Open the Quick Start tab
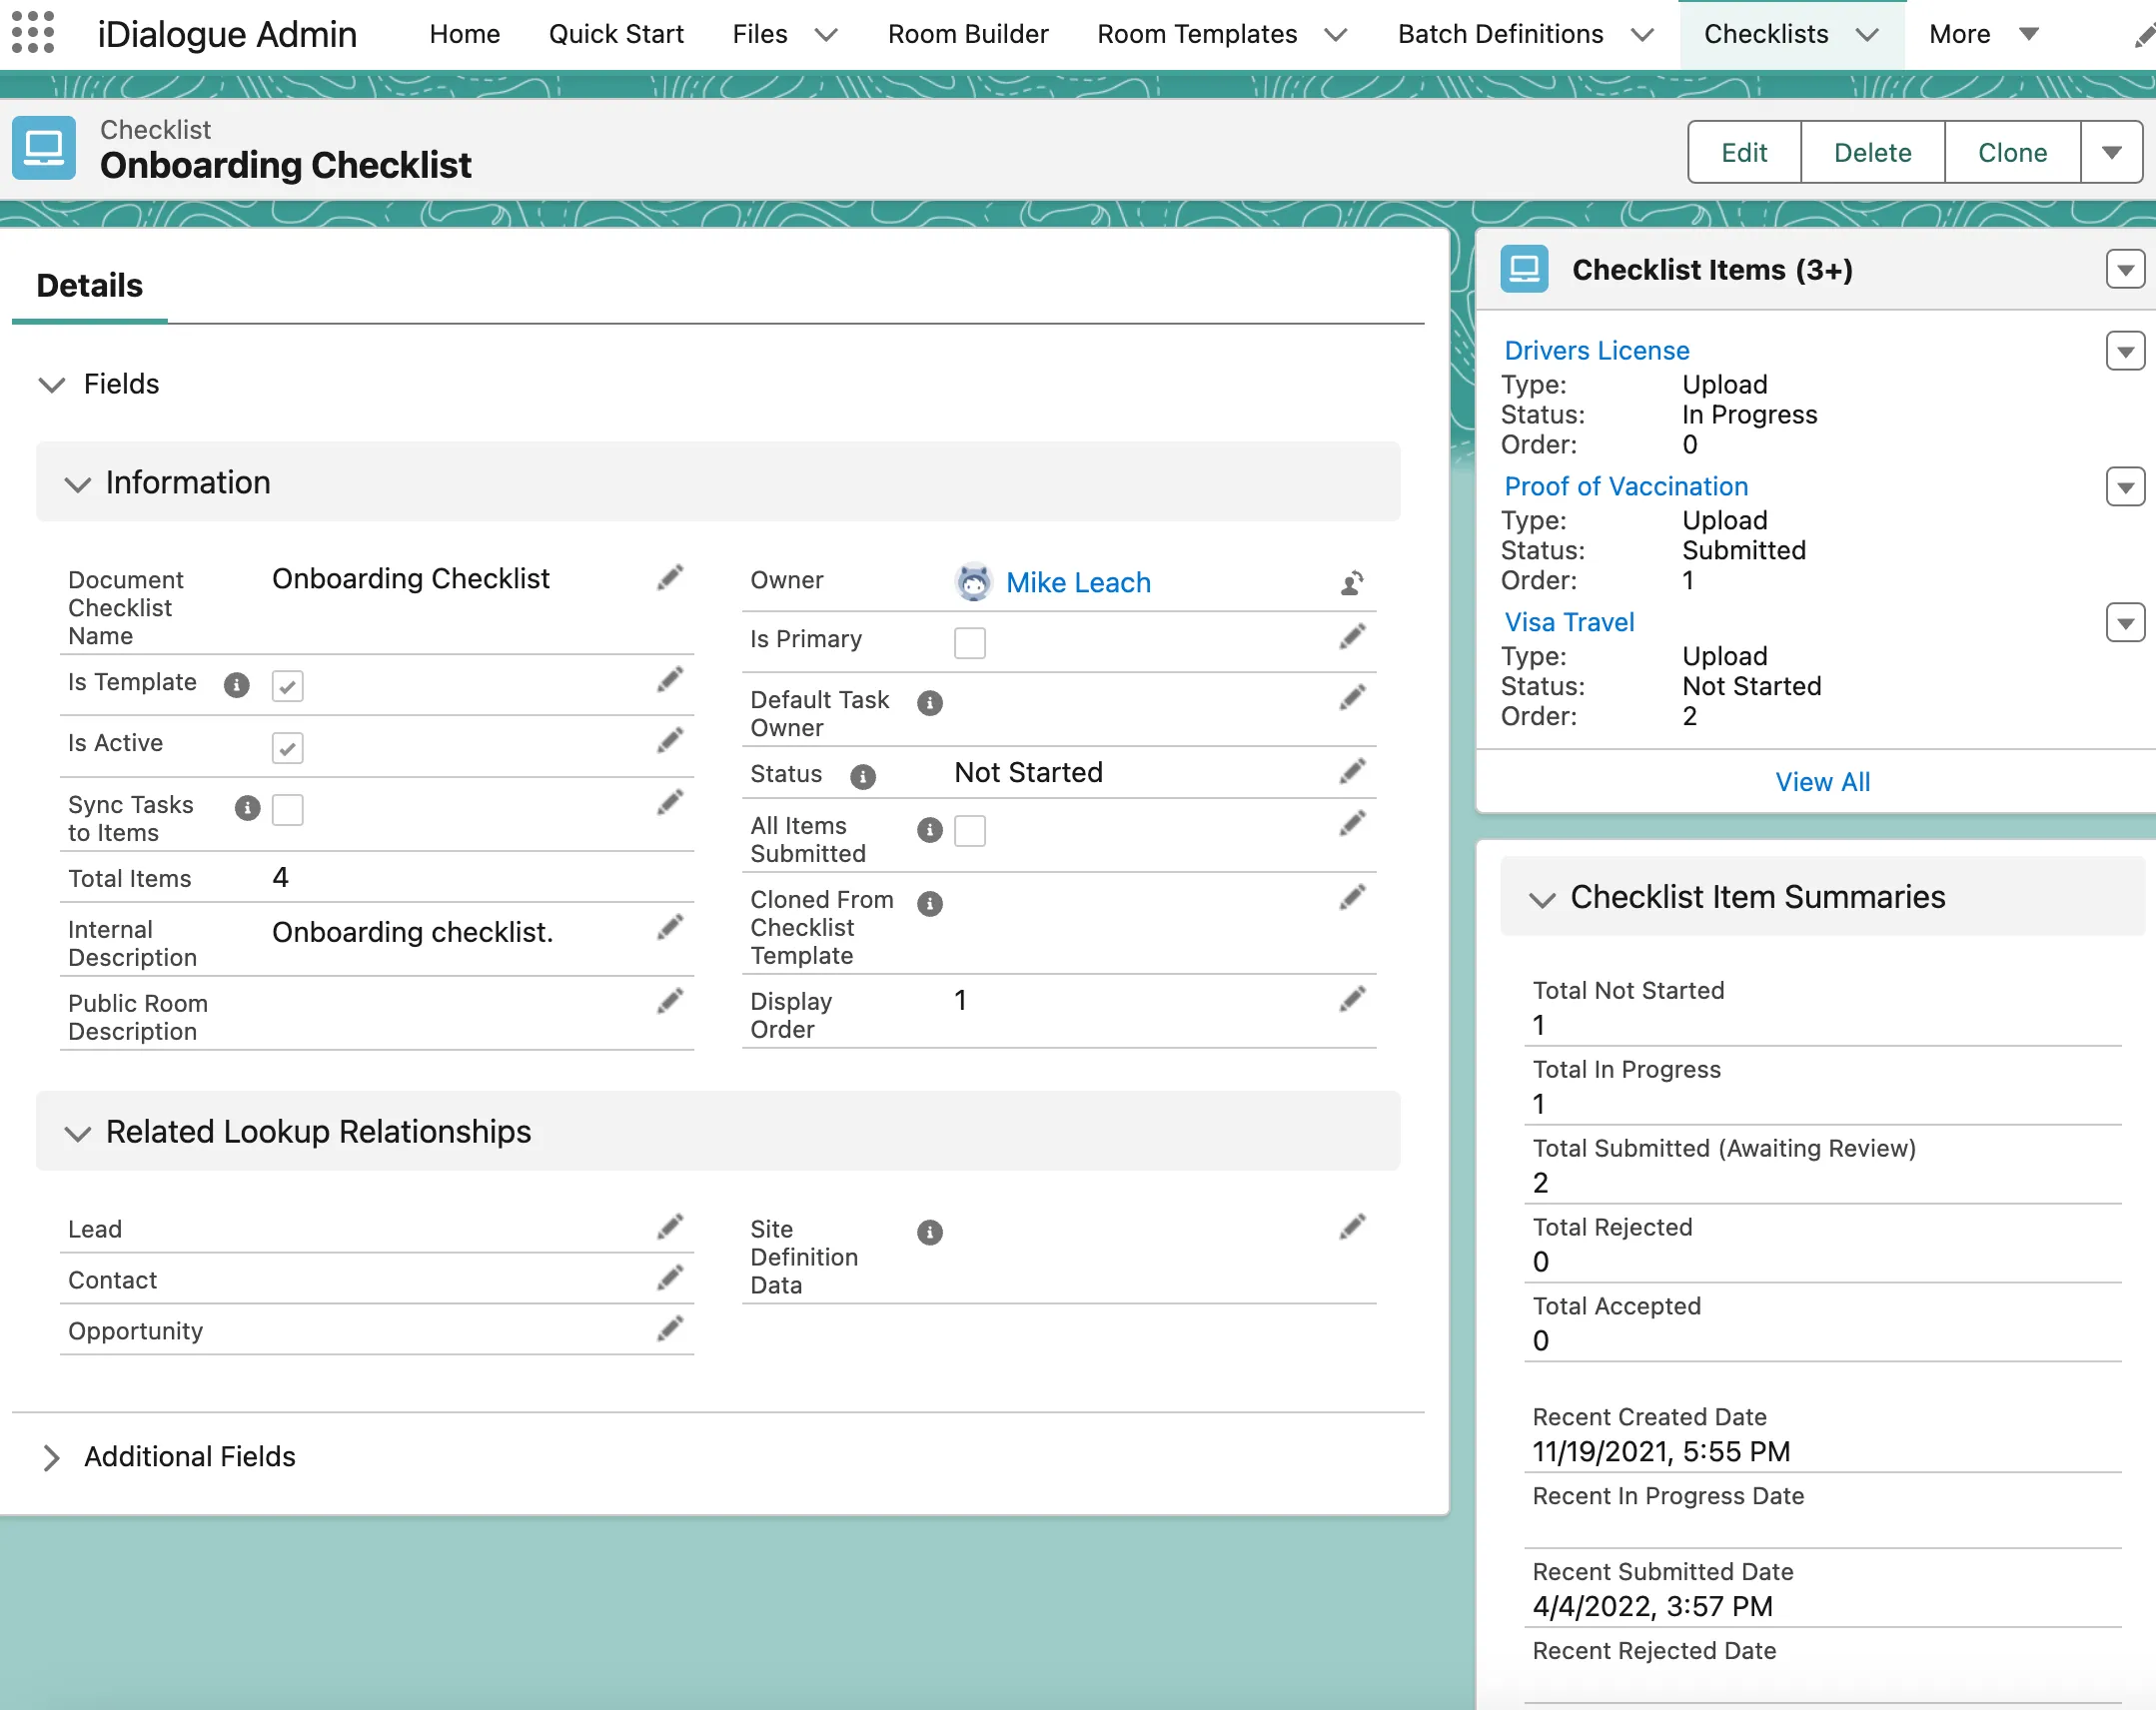Viewport: 2156px width, 1710px height. [x=616, y=34]
